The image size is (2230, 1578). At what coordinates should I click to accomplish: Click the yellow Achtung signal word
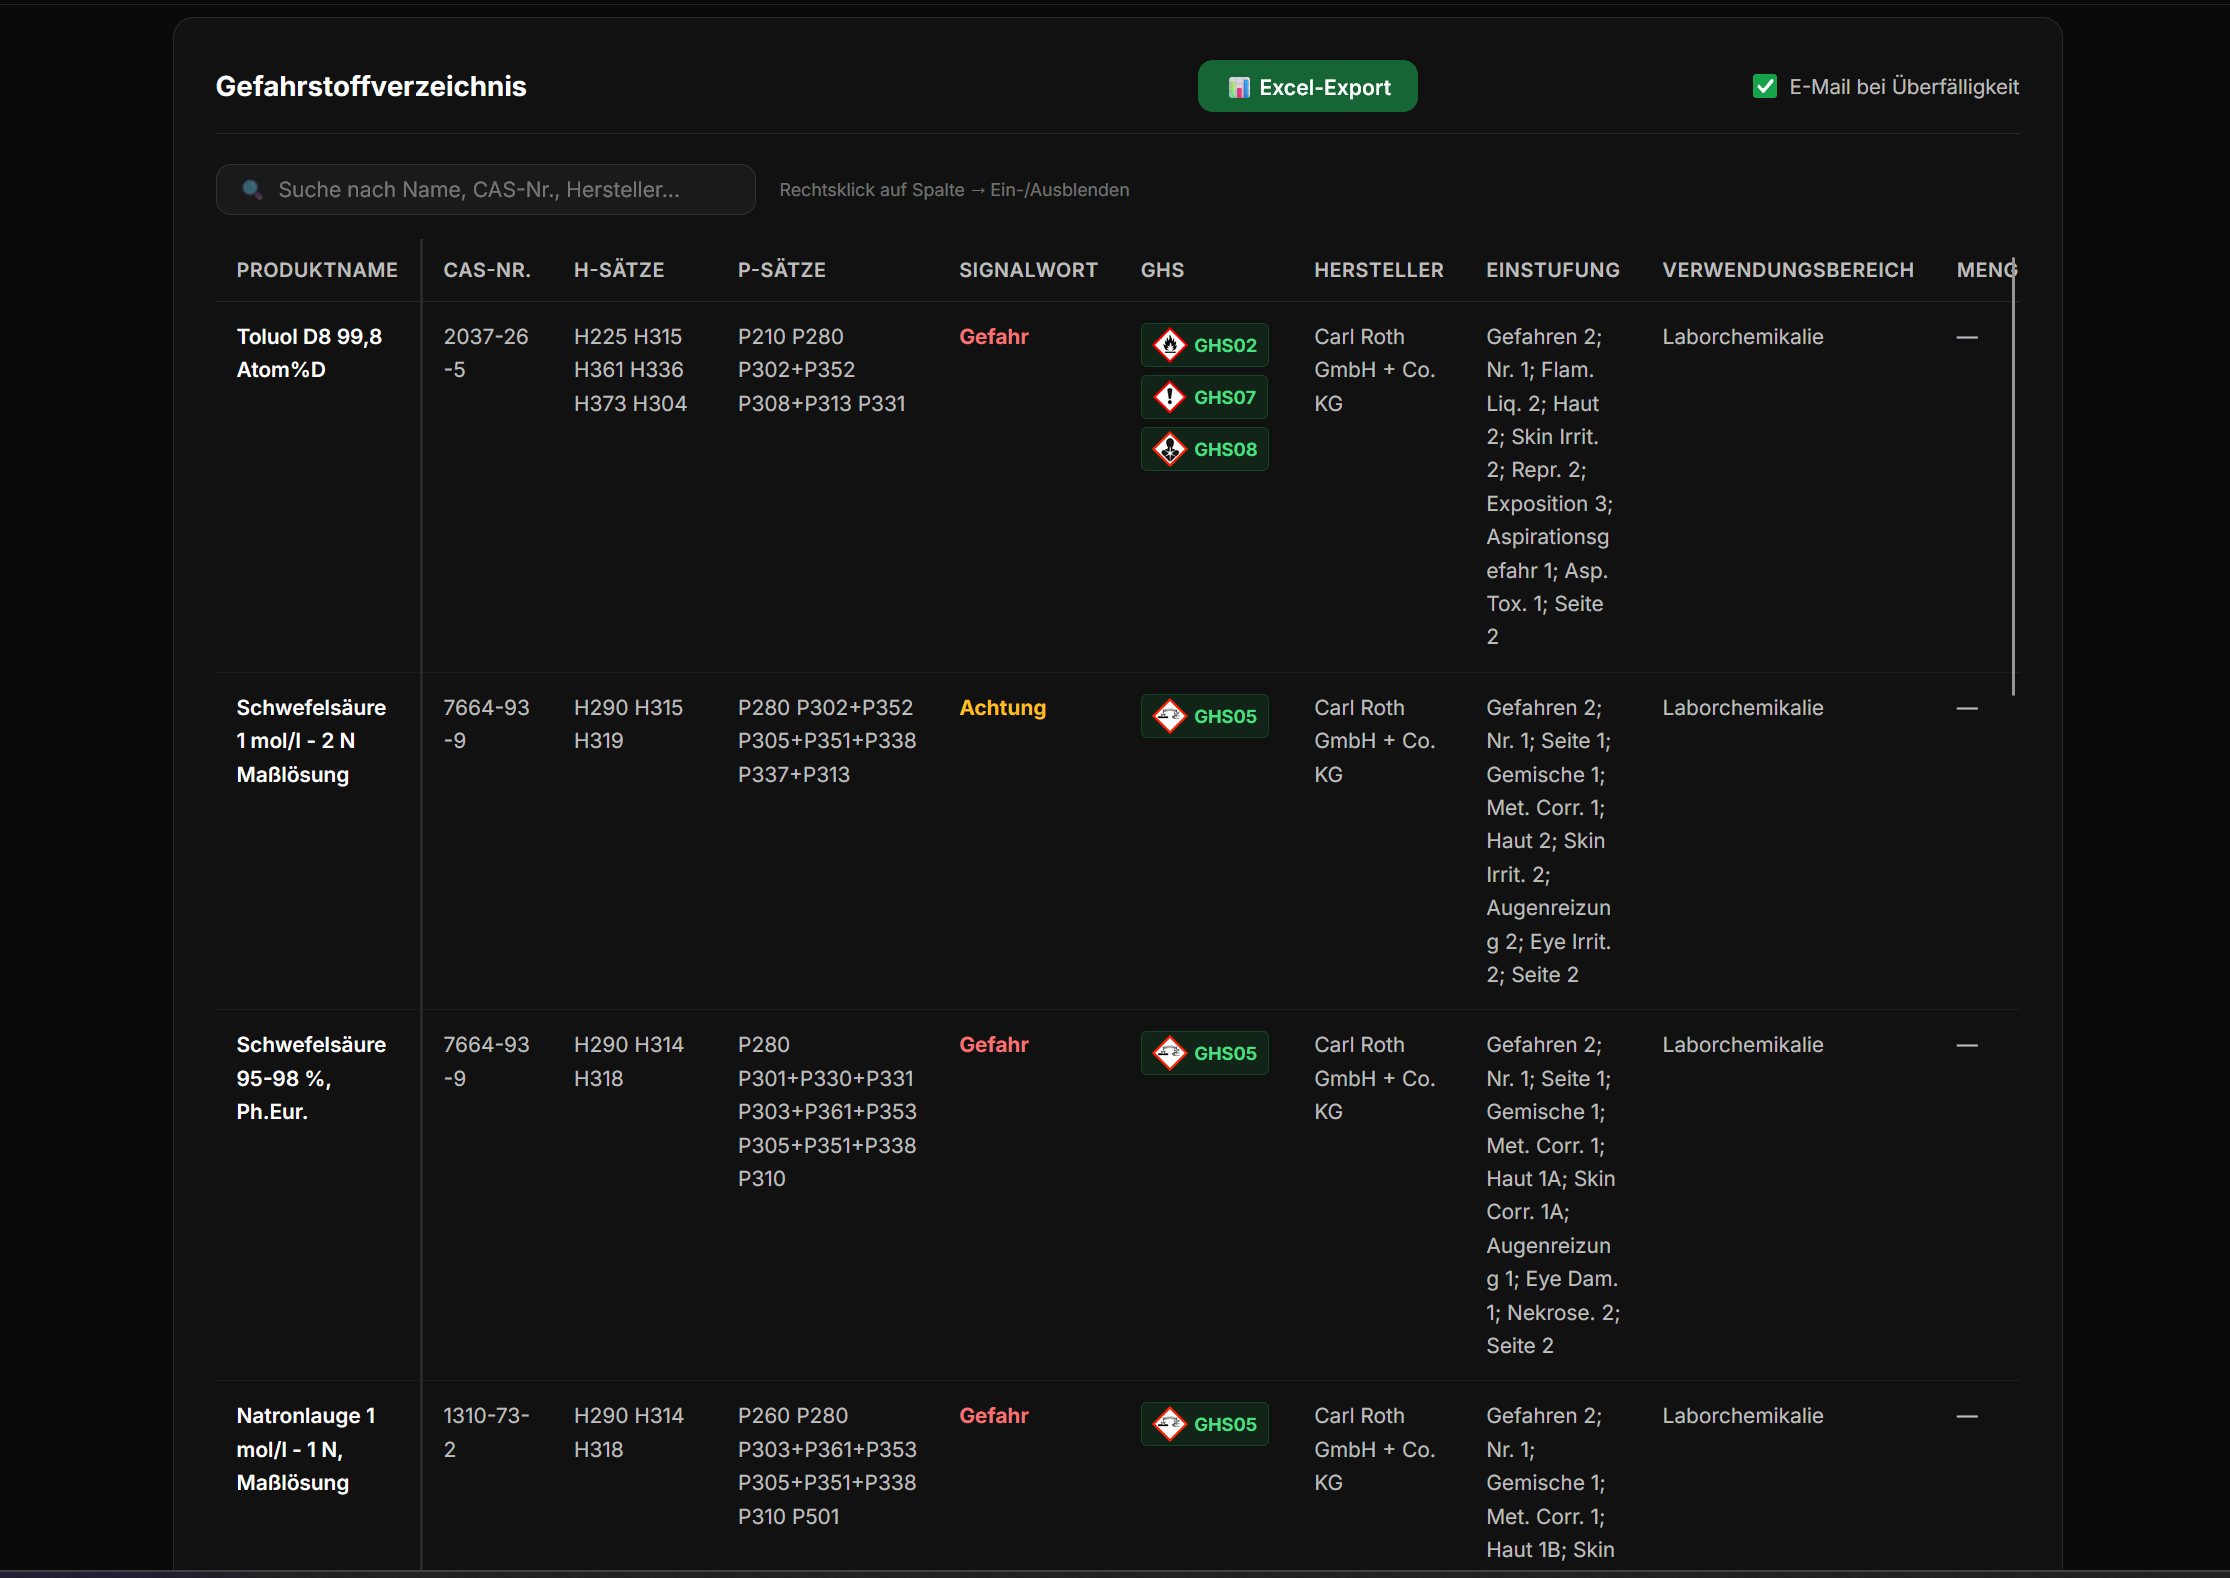point(1002,708)
